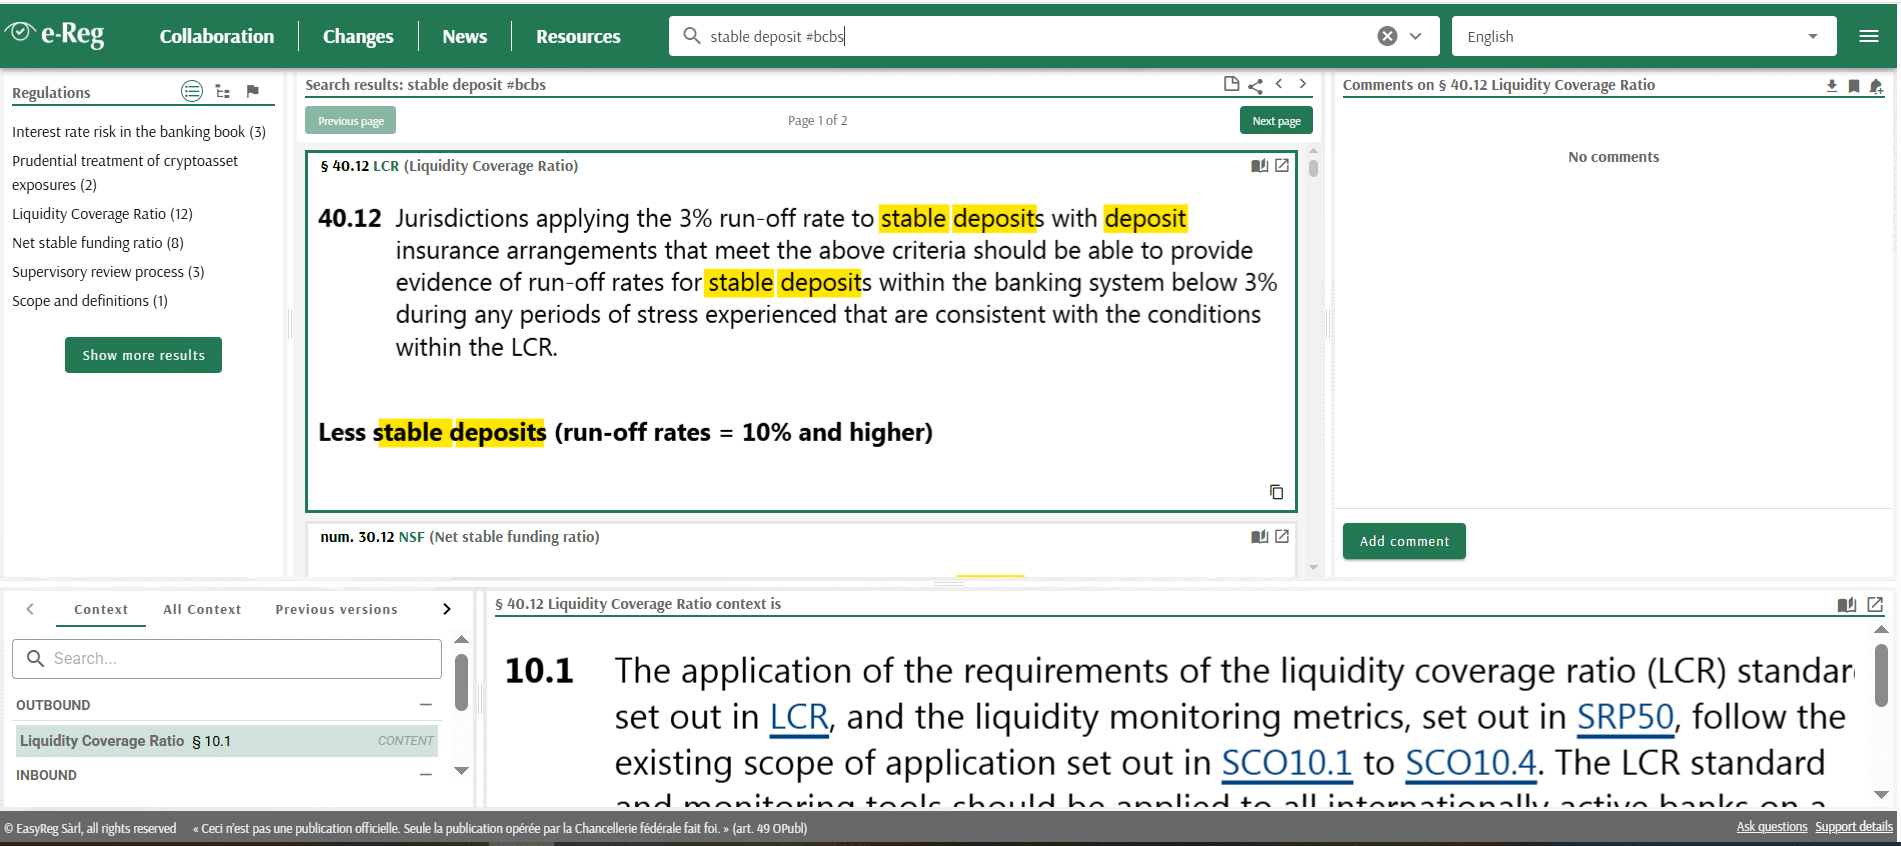Open § 40.12 LCR in new window

coord(1282,165)
